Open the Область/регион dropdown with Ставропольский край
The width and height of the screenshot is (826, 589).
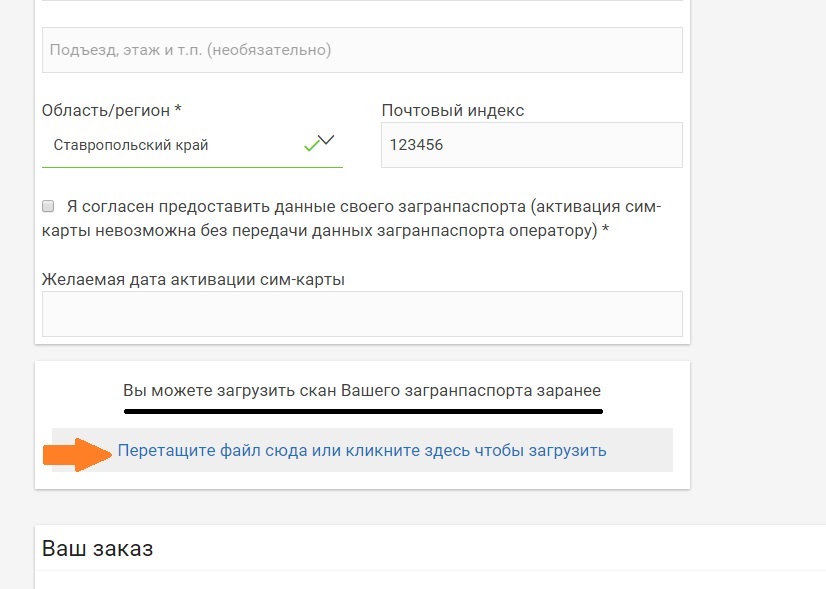(192, 145)
